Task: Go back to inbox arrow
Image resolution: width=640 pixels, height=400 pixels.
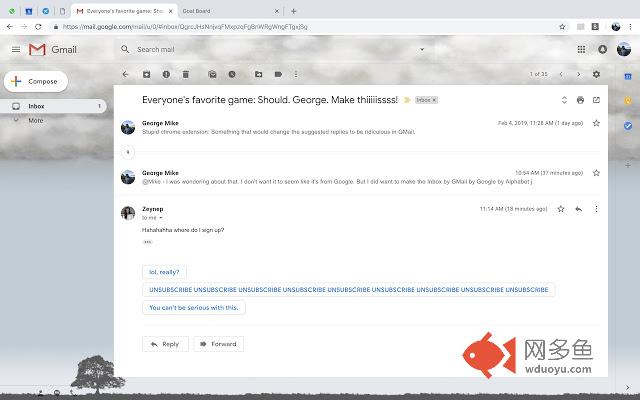Action: [x=125, y=74]
